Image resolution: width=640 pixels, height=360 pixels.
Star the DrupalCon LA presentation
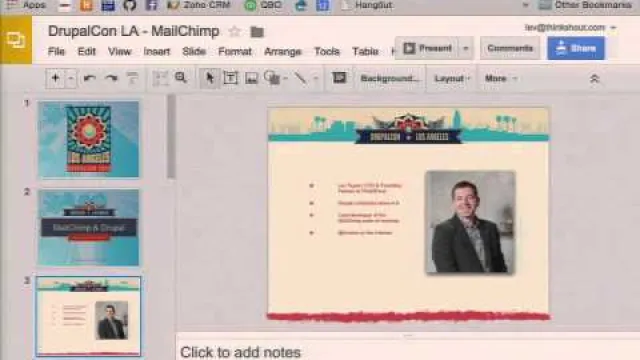[235, 31]
